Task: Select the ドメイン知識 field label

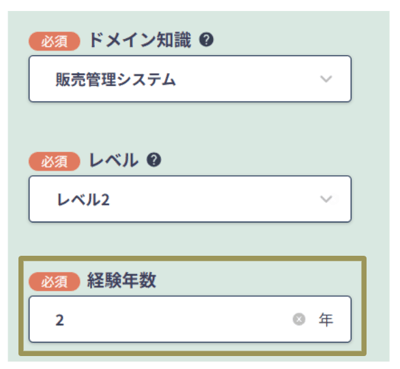Action: pyautogui.click(x=140, y=40)
